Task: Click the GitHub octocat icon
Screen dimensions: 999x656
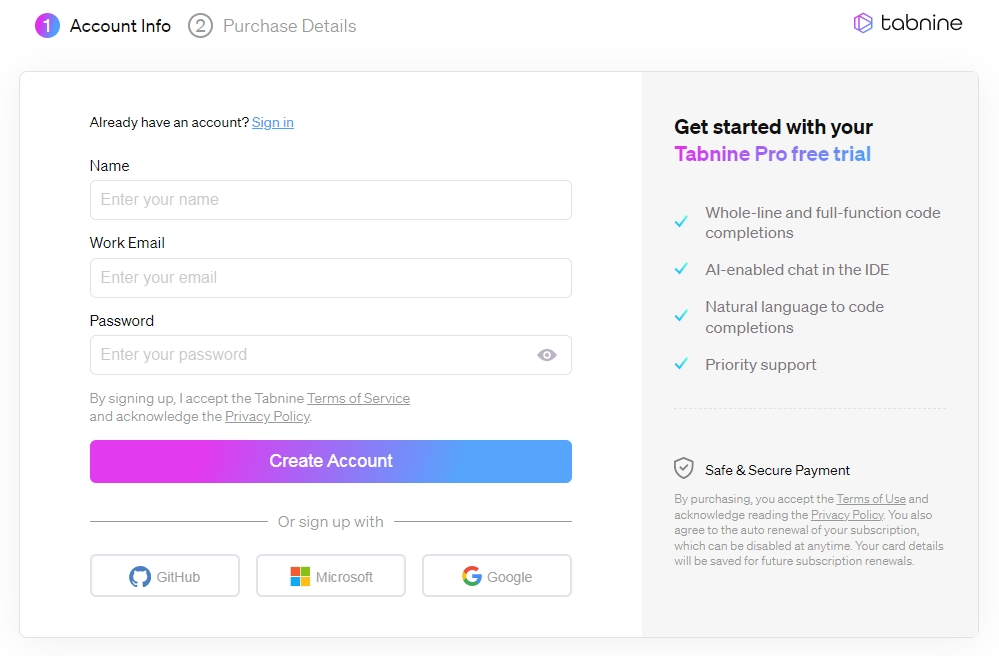Action: click(x=140, y=576)
